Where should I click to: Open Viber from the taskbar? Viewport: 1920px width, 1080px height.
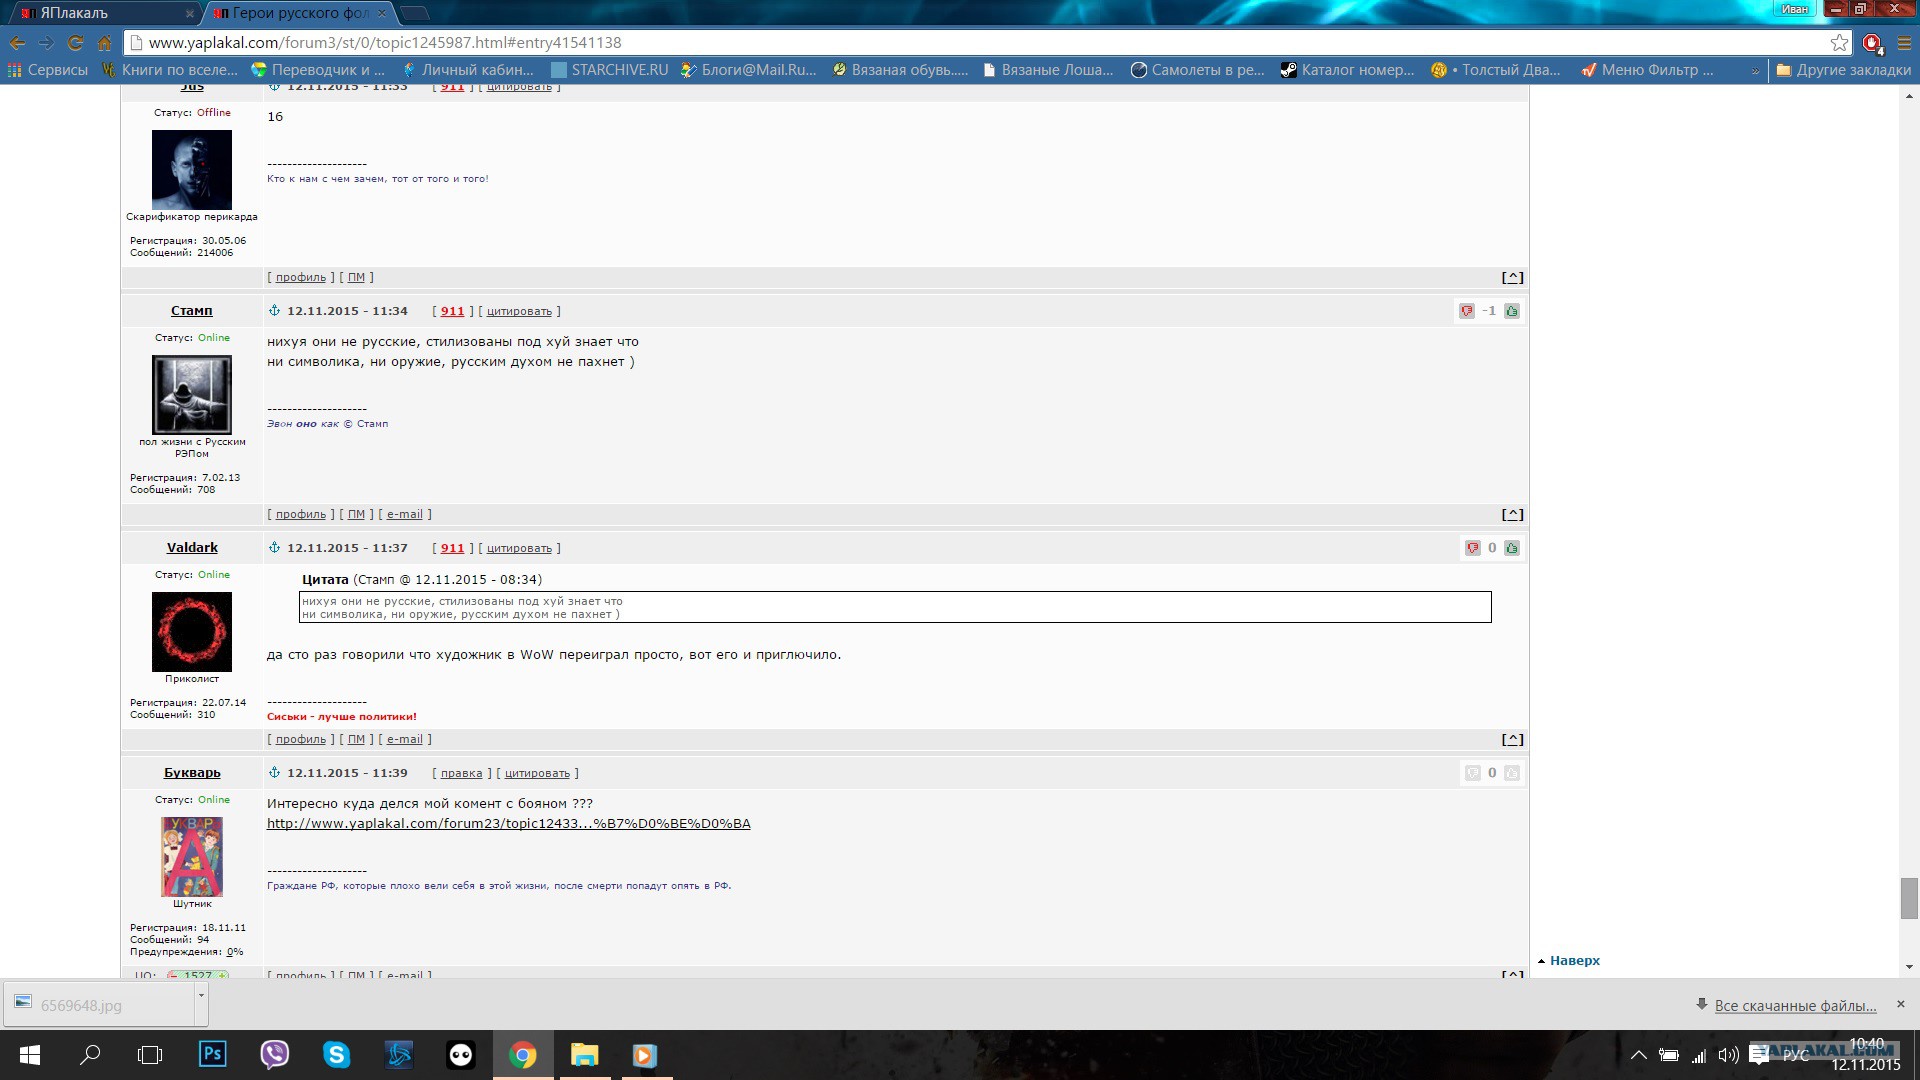[x=274, y=1055]
